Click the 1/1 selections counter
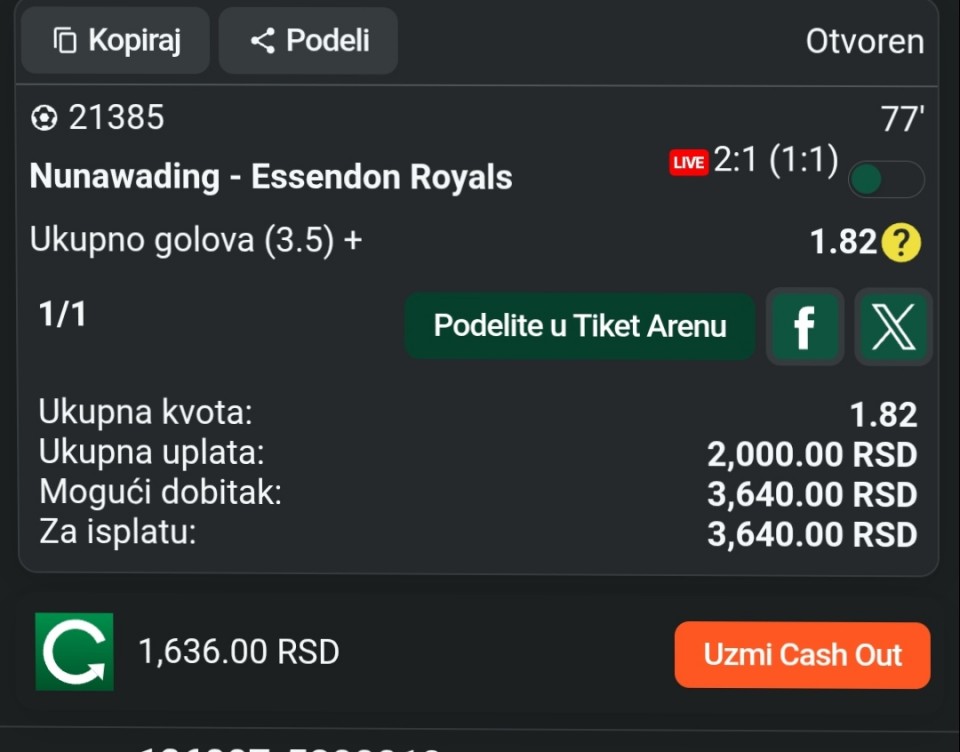Viewport: 960px width, 752px height. [62, 315]
